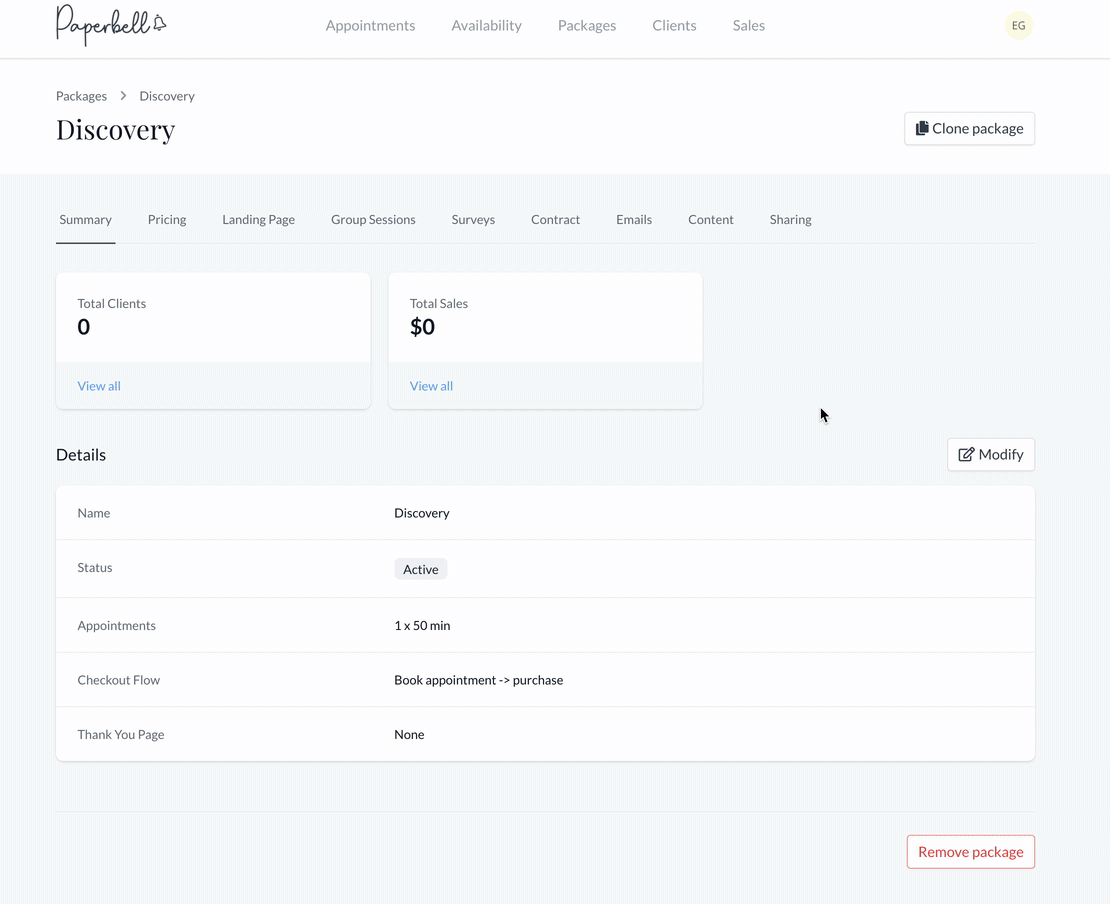Click the Remove package button
The width and height of the screenshot is (1110, 904).
(970, 851)
